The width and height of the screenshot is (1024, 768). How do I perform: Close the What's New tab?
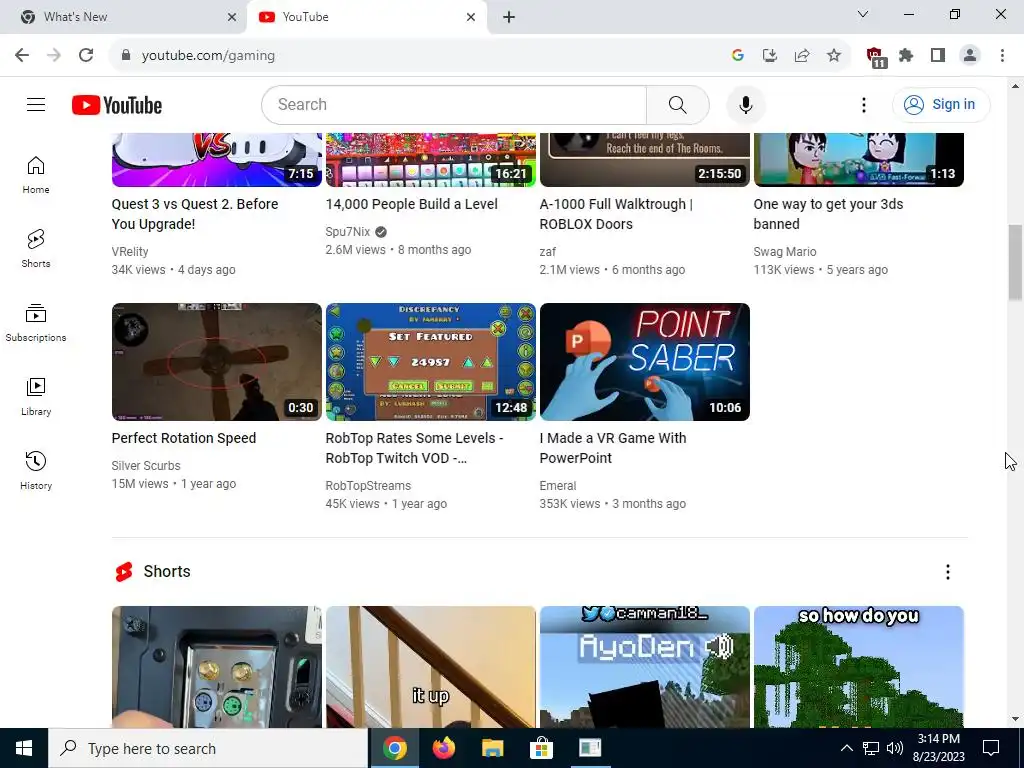(x=232, y=17)
